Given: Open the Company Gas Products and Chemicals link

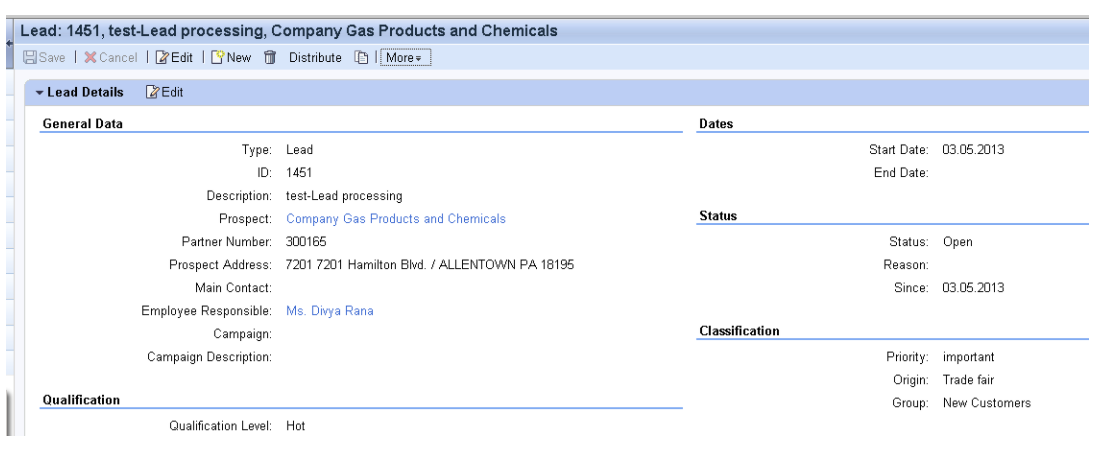Looking at the screenshot, I should pos(396,219).
